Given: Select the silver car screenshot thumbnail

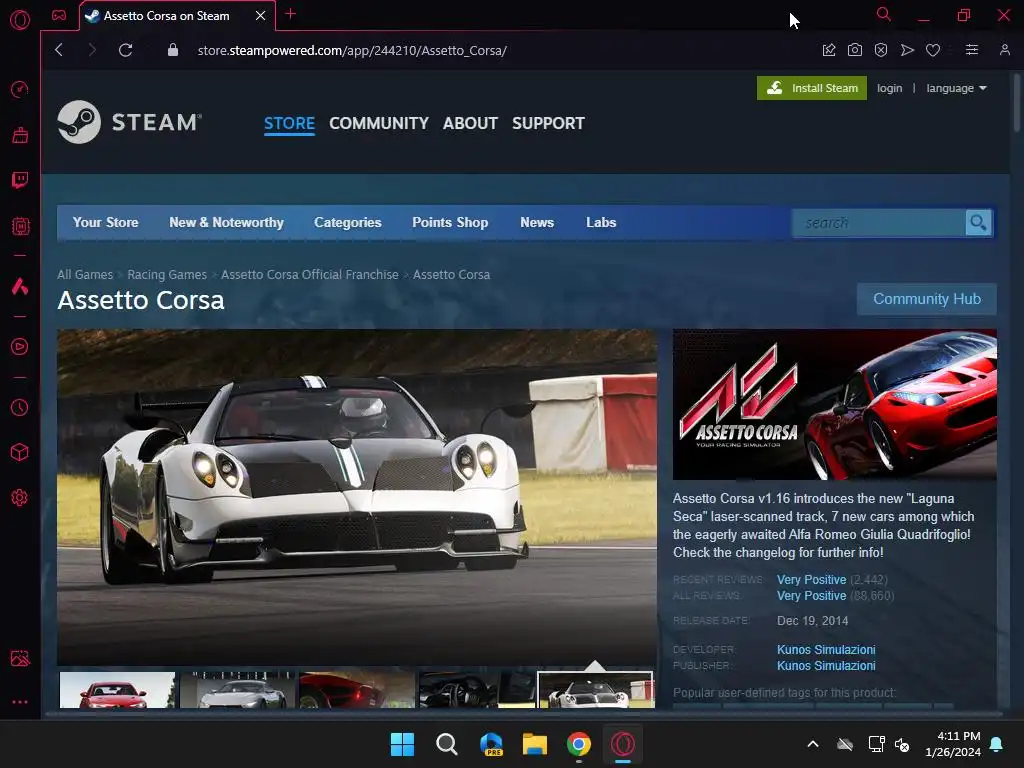Looking at the screenshot, I should (x=237, y=690).
